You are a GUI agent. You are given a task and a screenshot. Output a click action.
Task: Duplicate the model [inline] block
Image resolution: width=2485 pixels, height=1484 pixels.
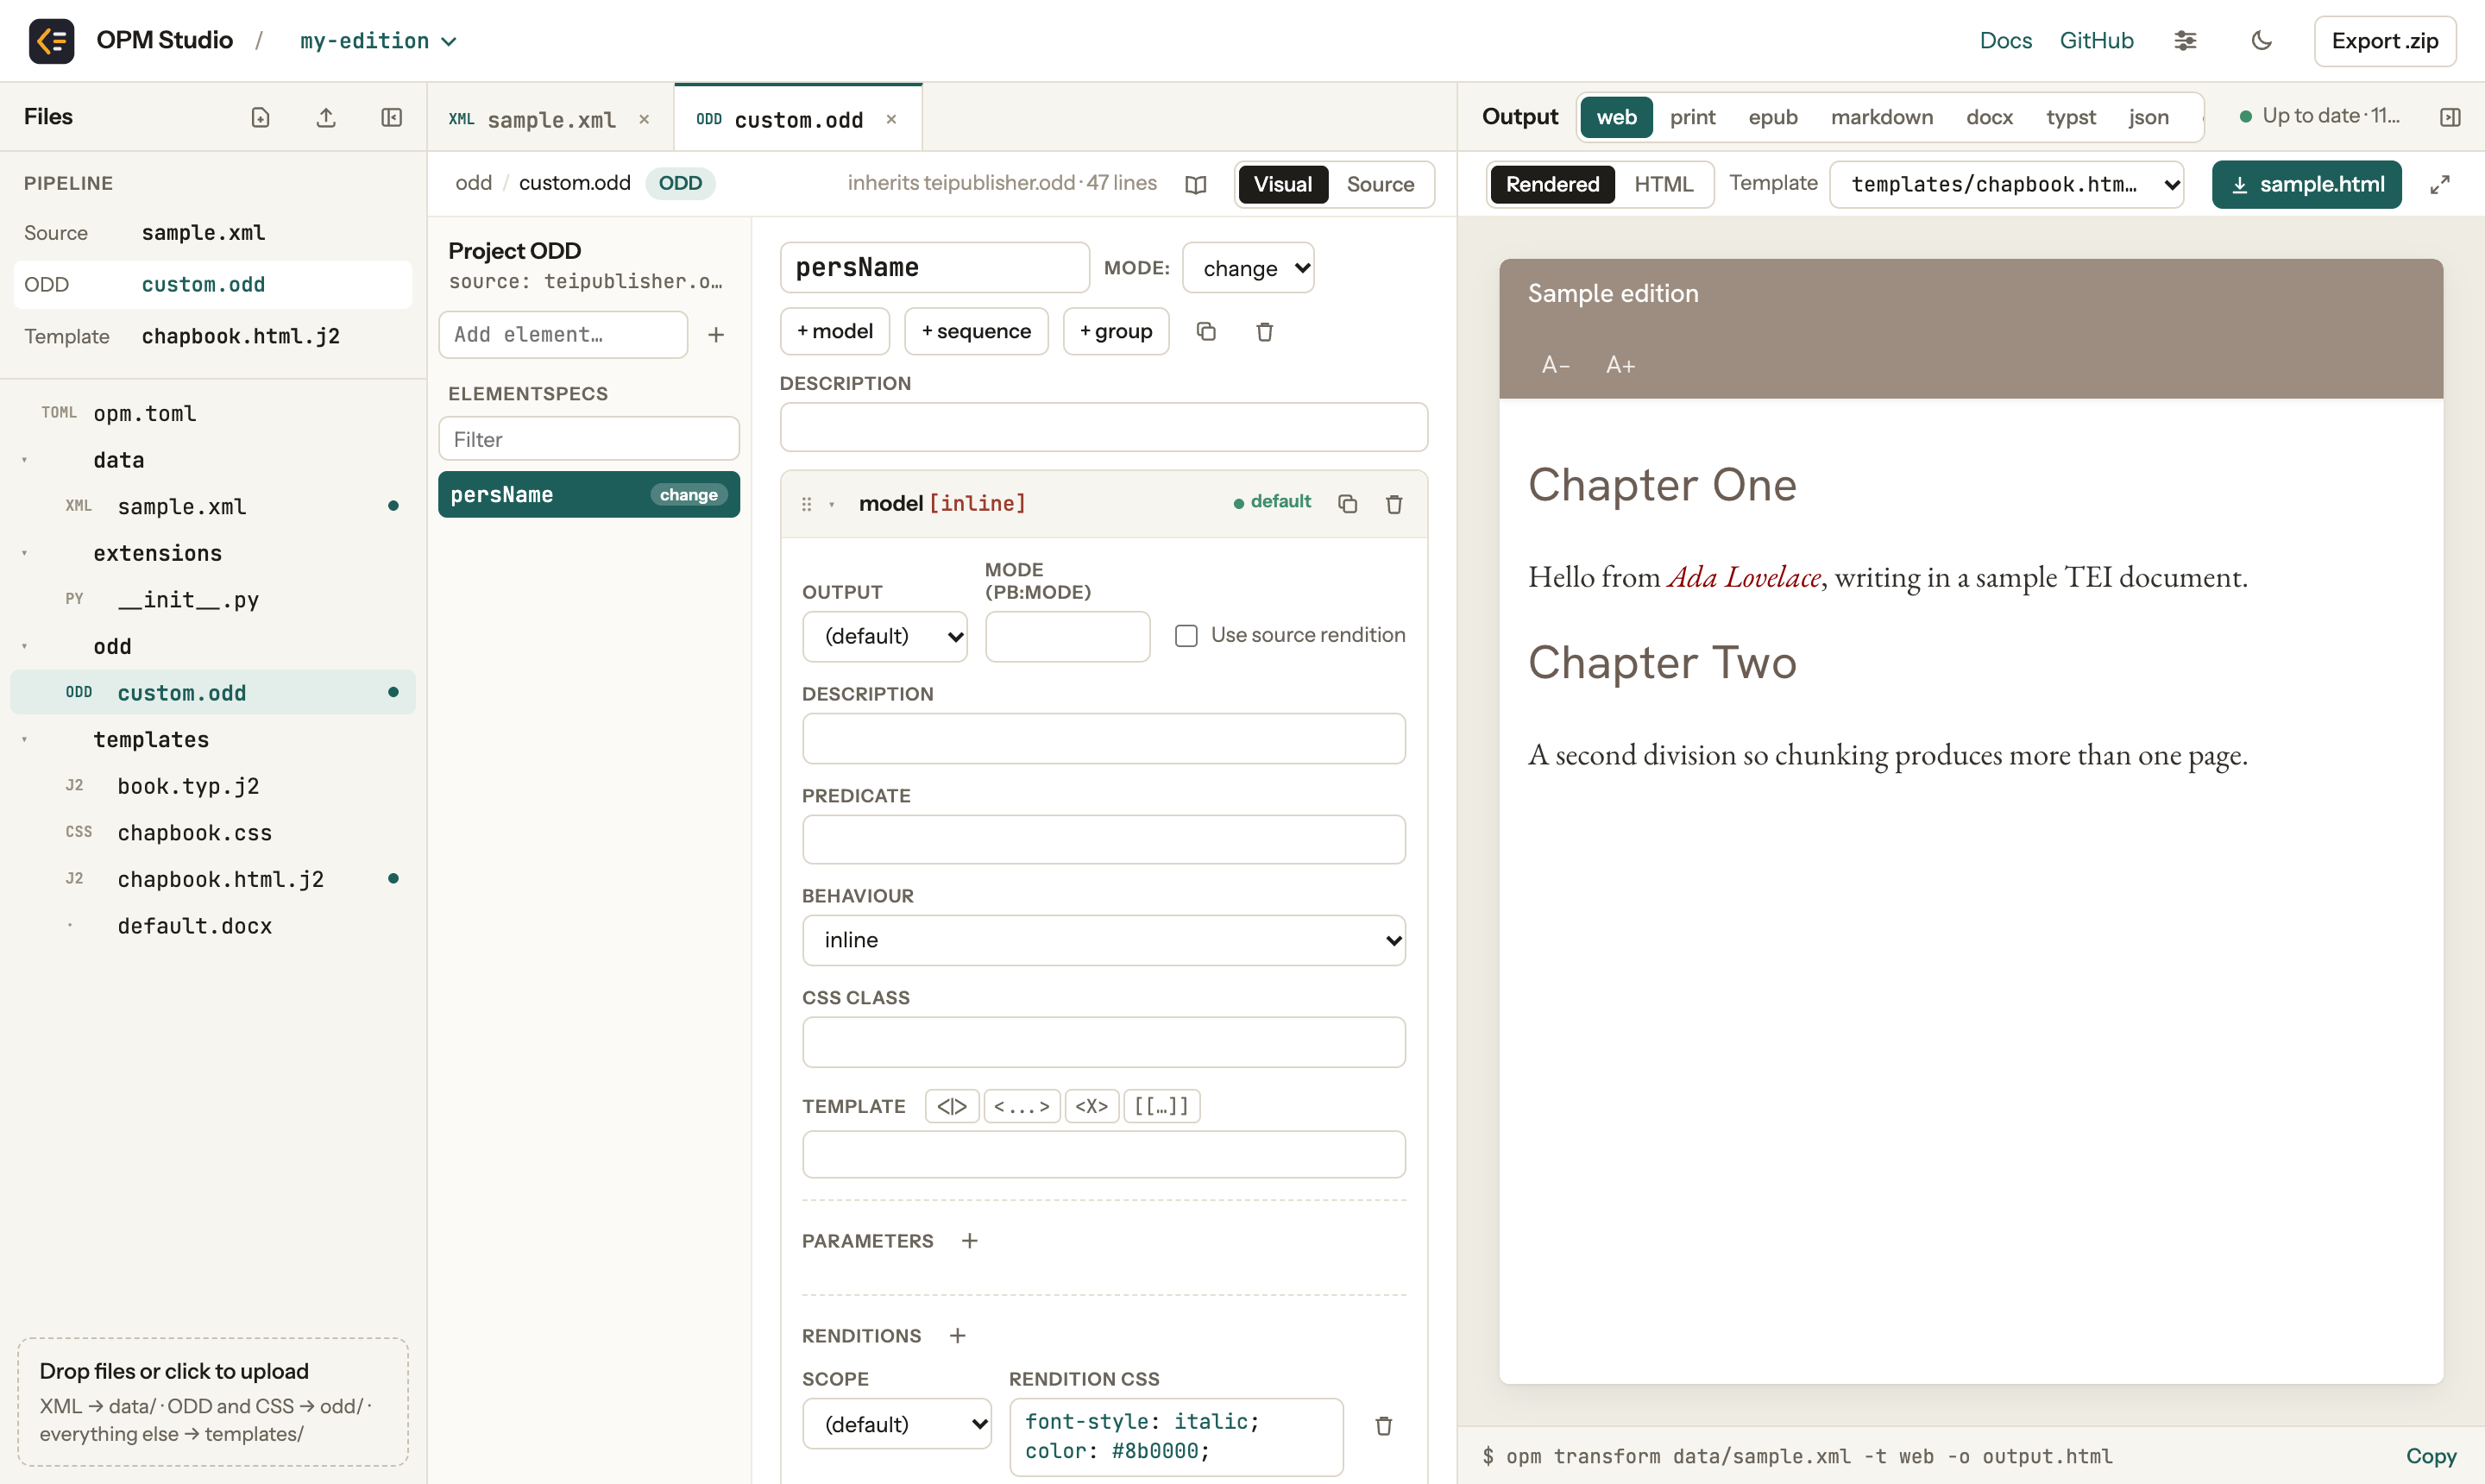pyautogui.click(x=1347, y=504)
